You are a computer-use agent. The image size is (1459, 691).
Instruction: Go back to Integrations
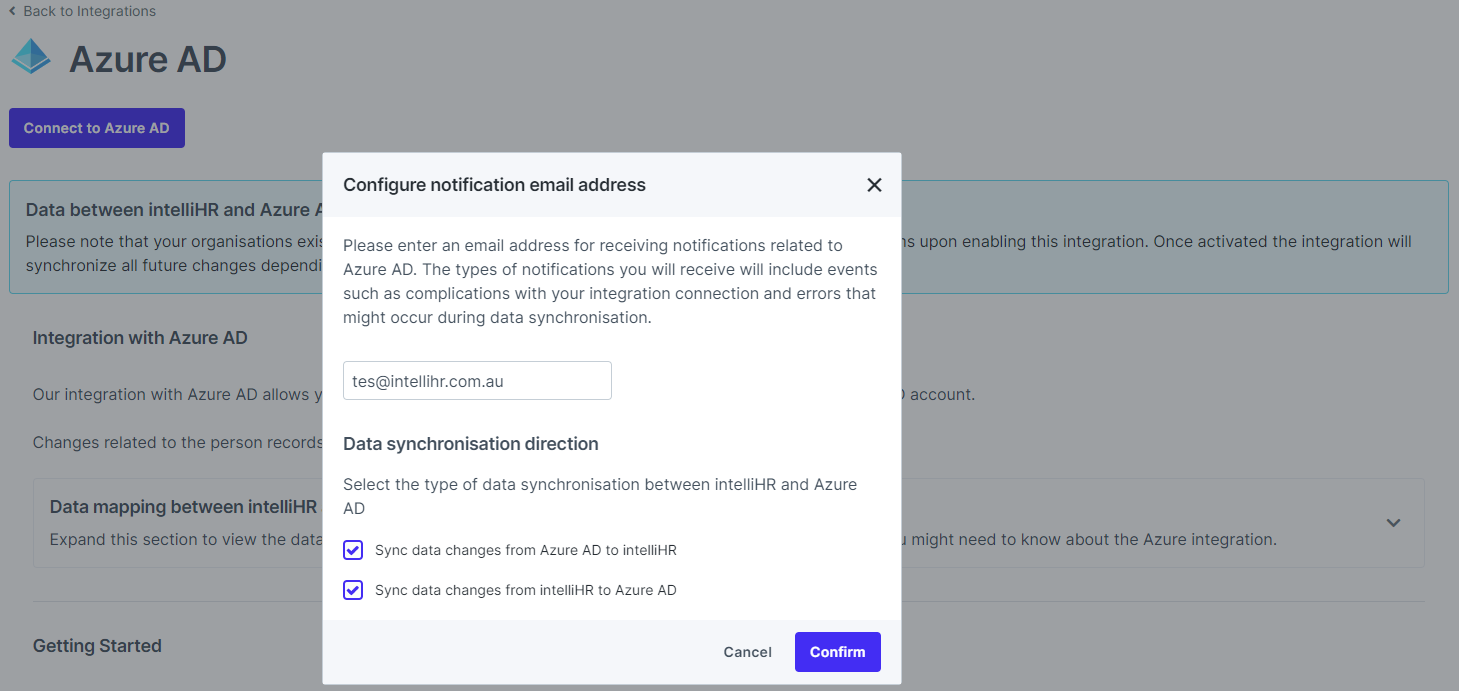(88, 12)
